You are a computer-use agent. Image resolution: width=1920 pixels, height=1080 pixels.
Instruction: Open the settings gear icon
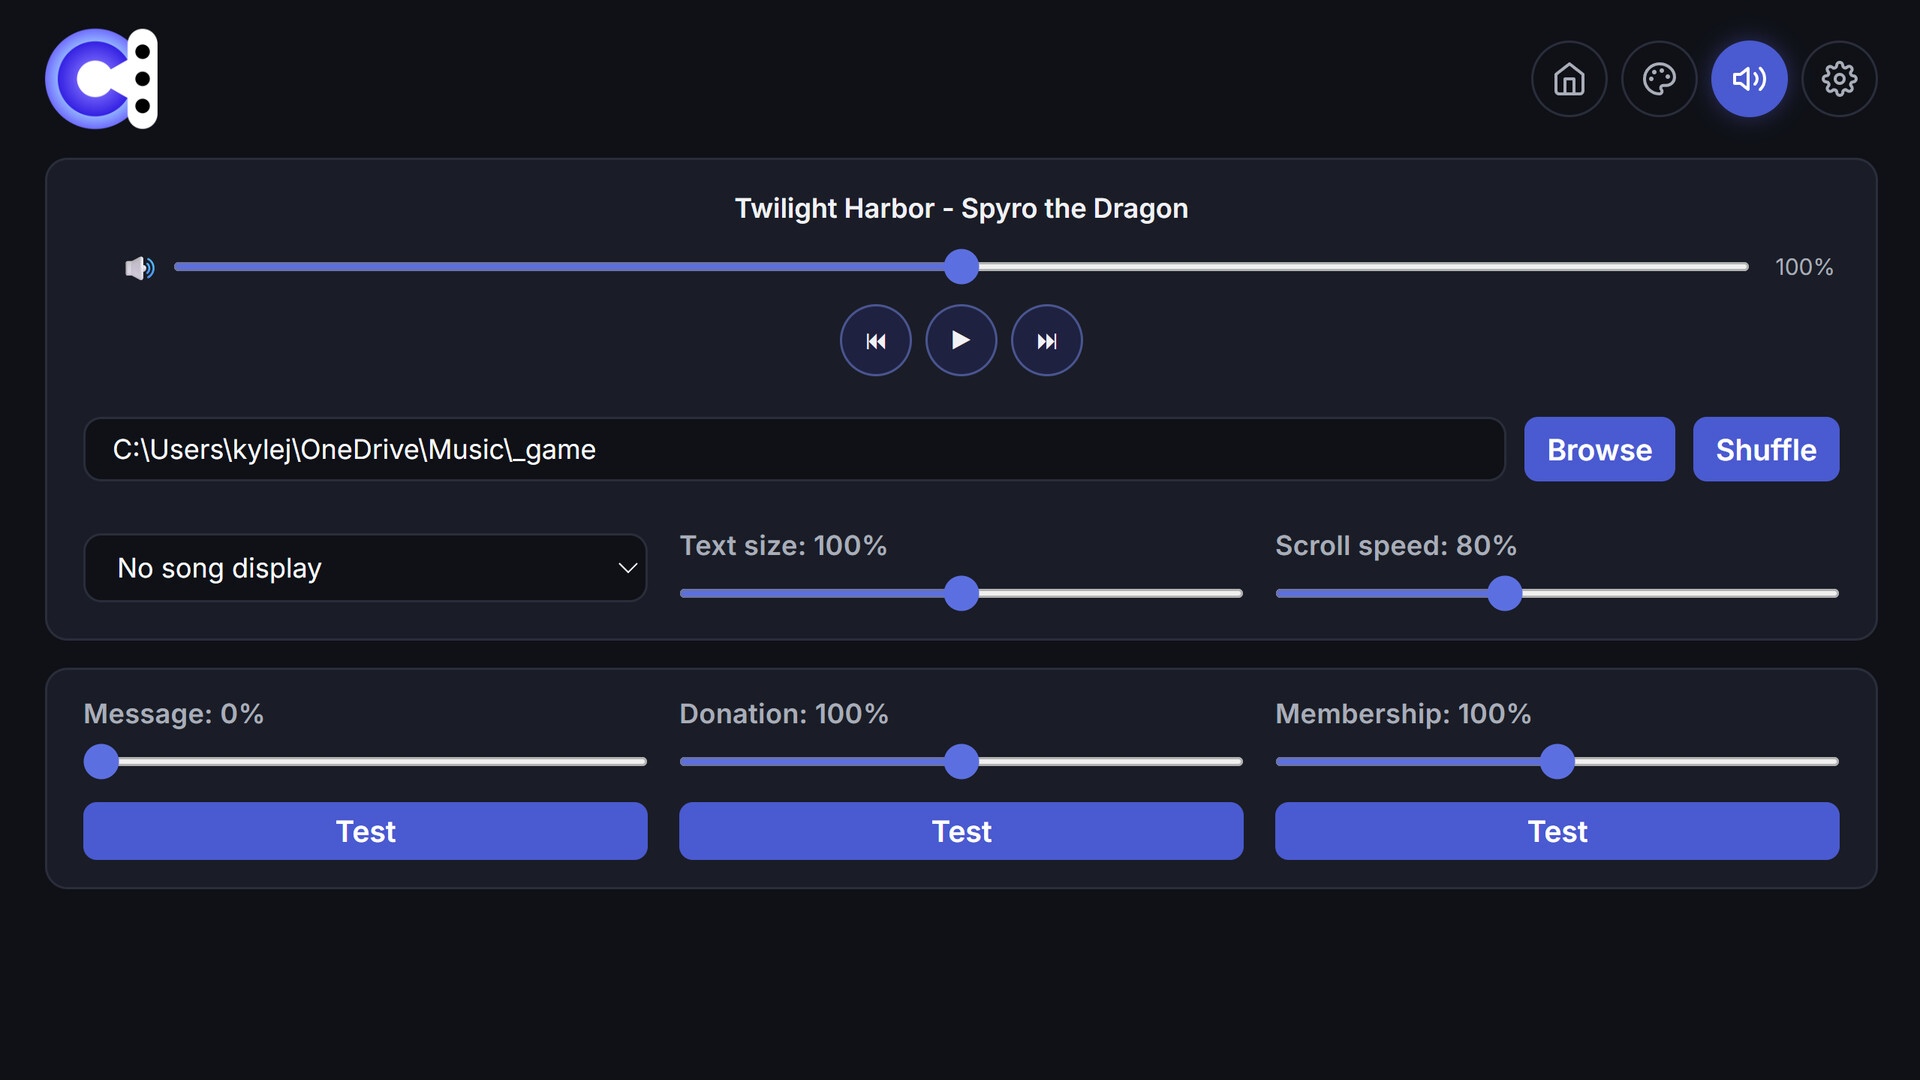click(x=1839, y=79)
